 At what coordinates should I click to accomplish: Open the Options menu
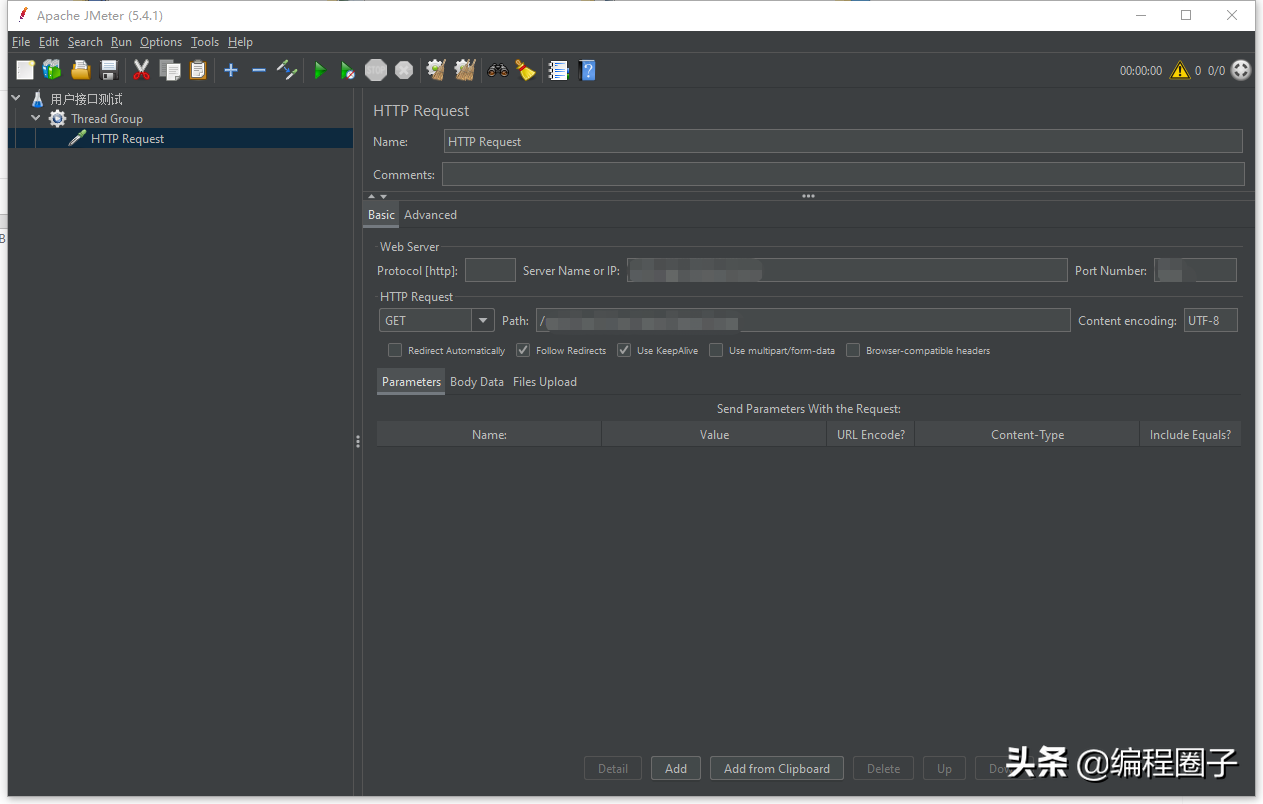161,42
